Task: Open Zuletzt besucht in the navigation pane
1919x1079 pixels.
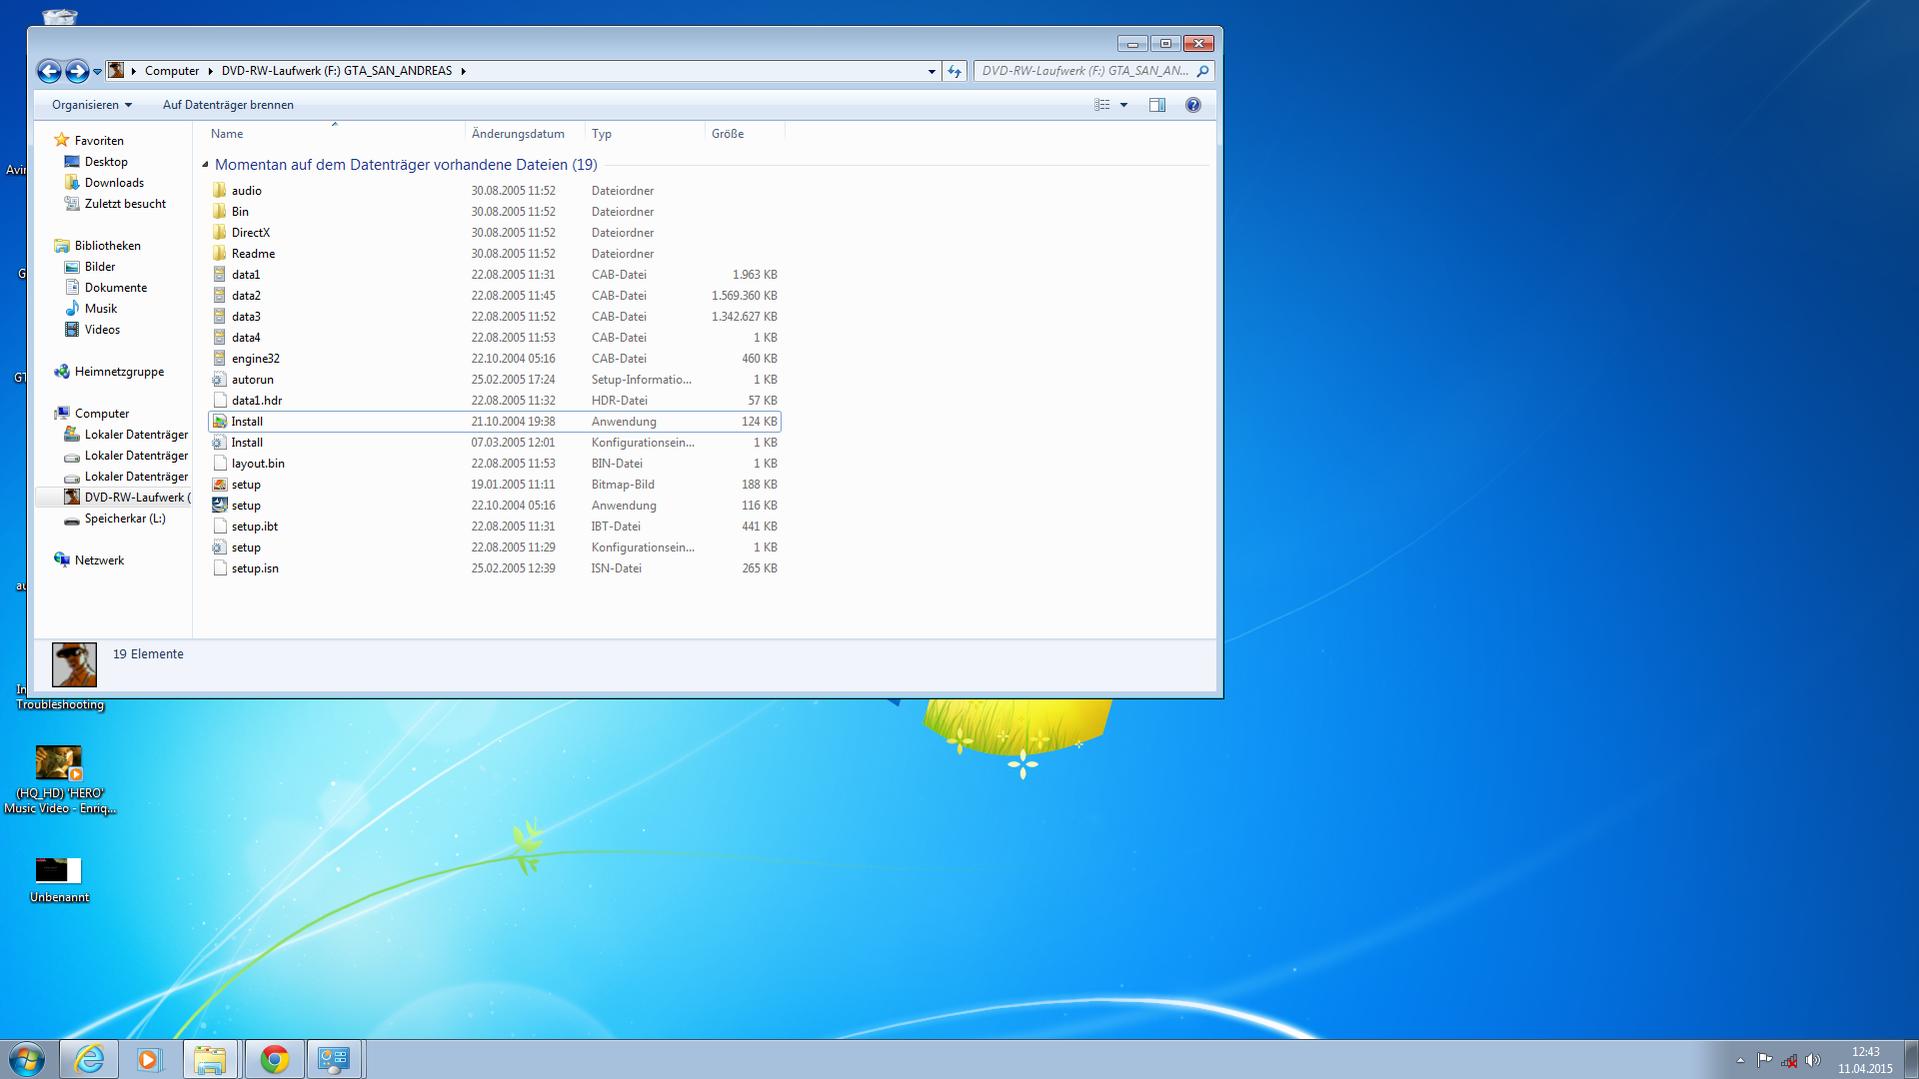Action: [125, 204]
